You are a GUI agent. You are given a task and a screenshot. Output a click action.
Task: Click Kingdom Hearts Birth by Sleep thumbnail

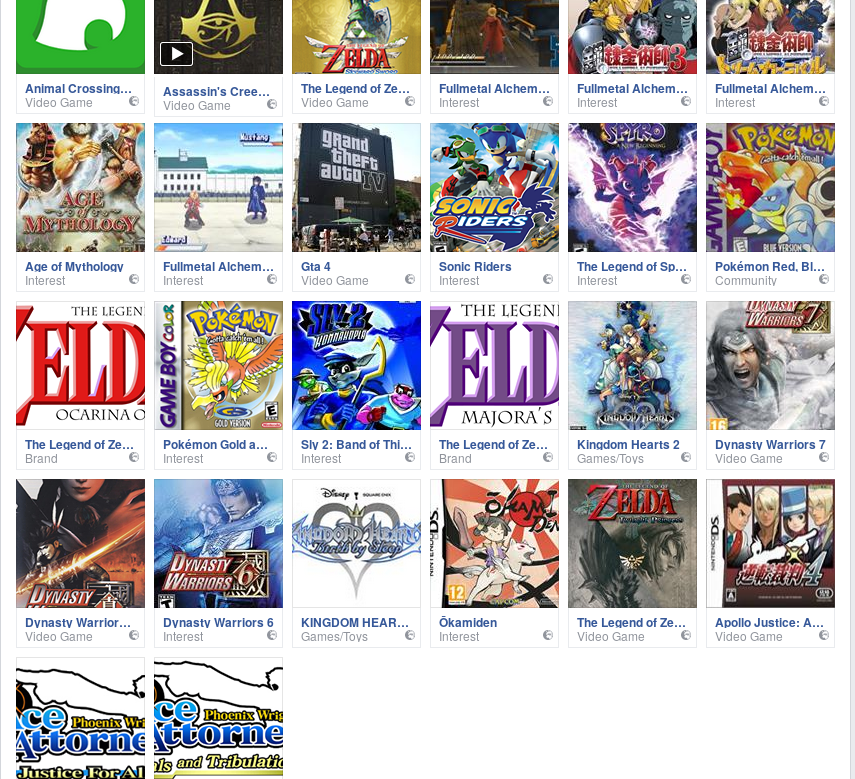tap(357, 544)
